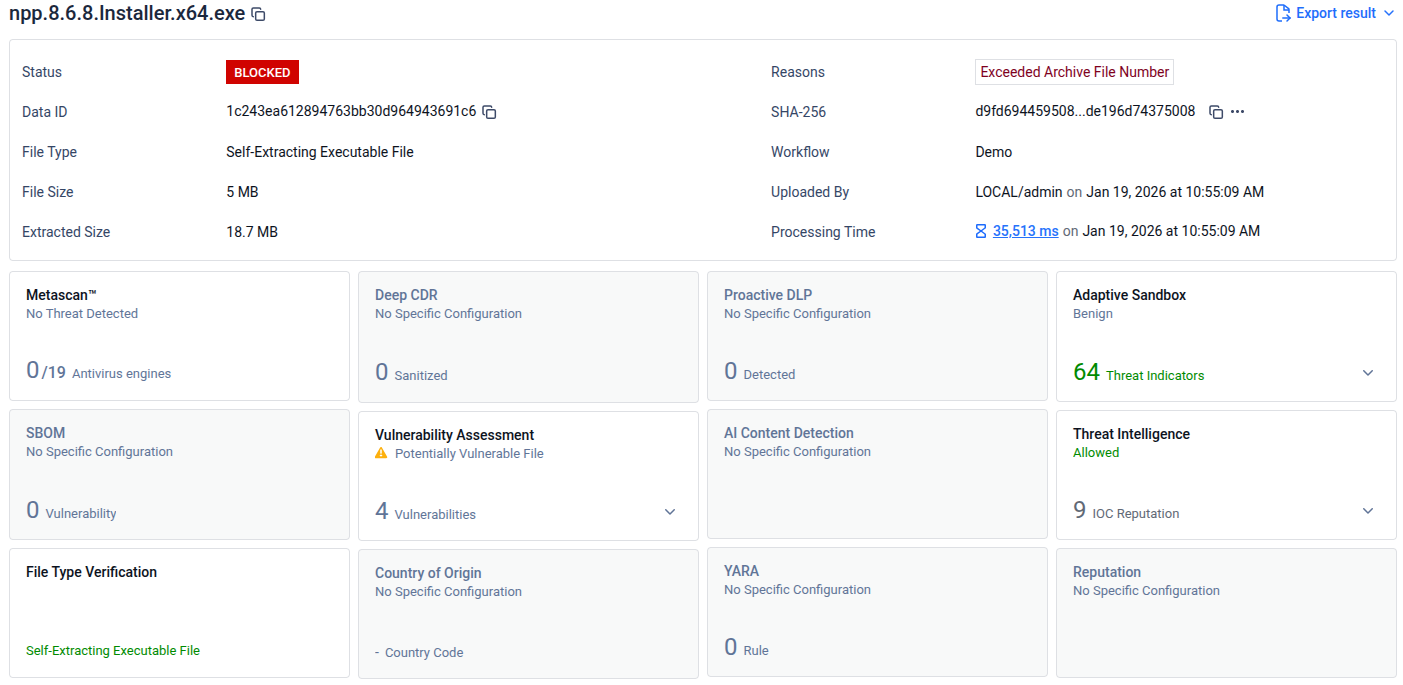Click the vulnerability warning triangle icon
Image resolution: width=1403 pixels, height=685 pixels.
click(x=381, y=453)
